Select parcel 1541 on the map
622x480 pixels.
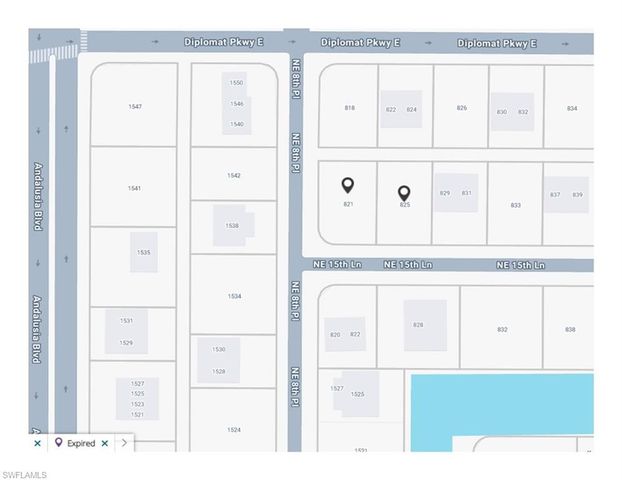pos(134,188)
